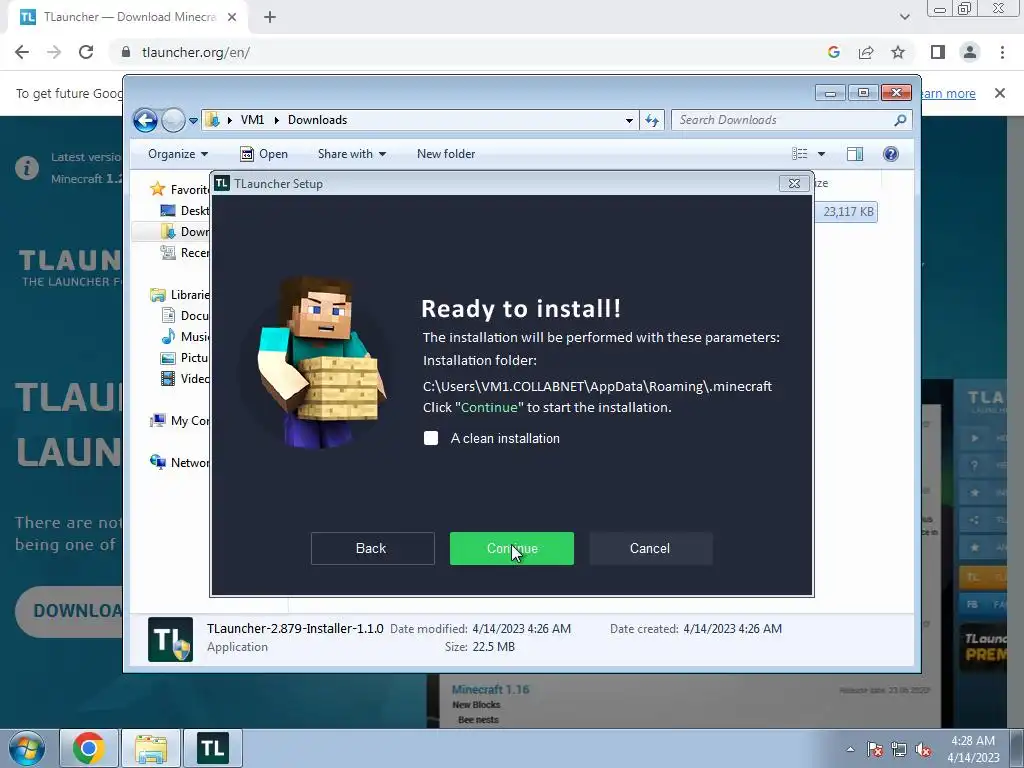The image size is (1024, 768).
Task: Select Libraries in the navigation pane
Action: coord(180,295)
